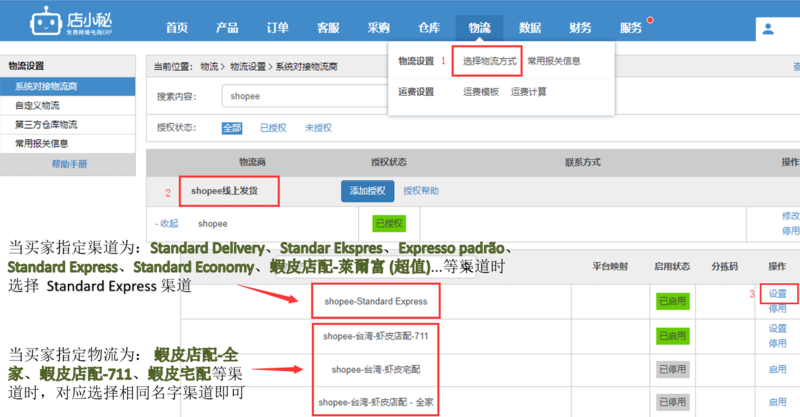Filter authorization status by 已授权
This screenshot has height=417, width=800.
click(273, 128)
